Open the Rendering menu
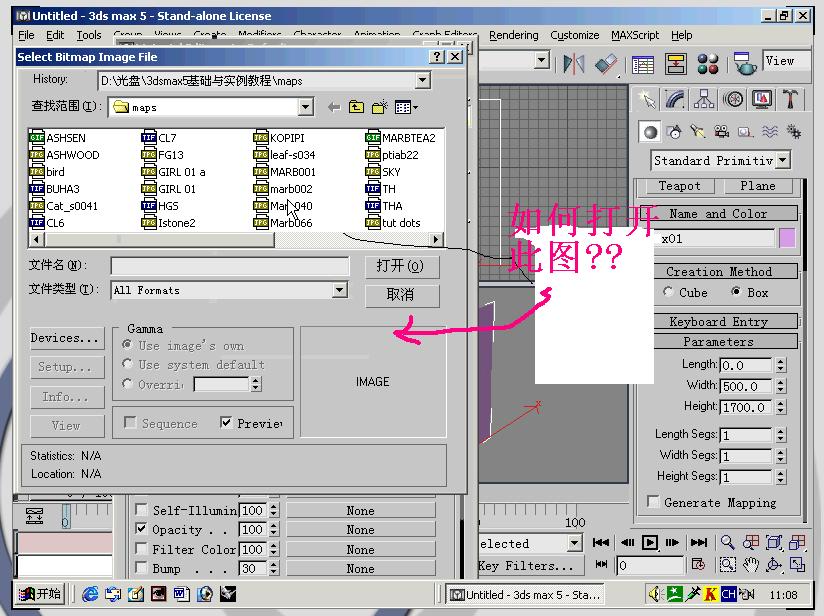The image size is (824, 616). click(x=513, y=35)
